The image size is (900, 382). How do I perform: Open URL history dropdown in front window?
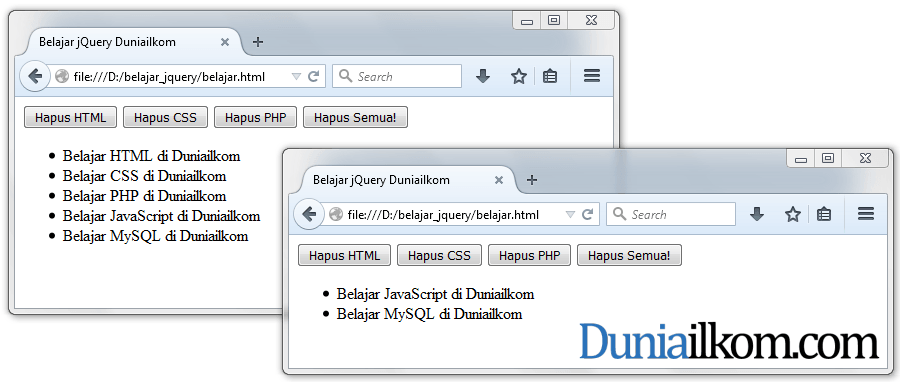point(570,215)
